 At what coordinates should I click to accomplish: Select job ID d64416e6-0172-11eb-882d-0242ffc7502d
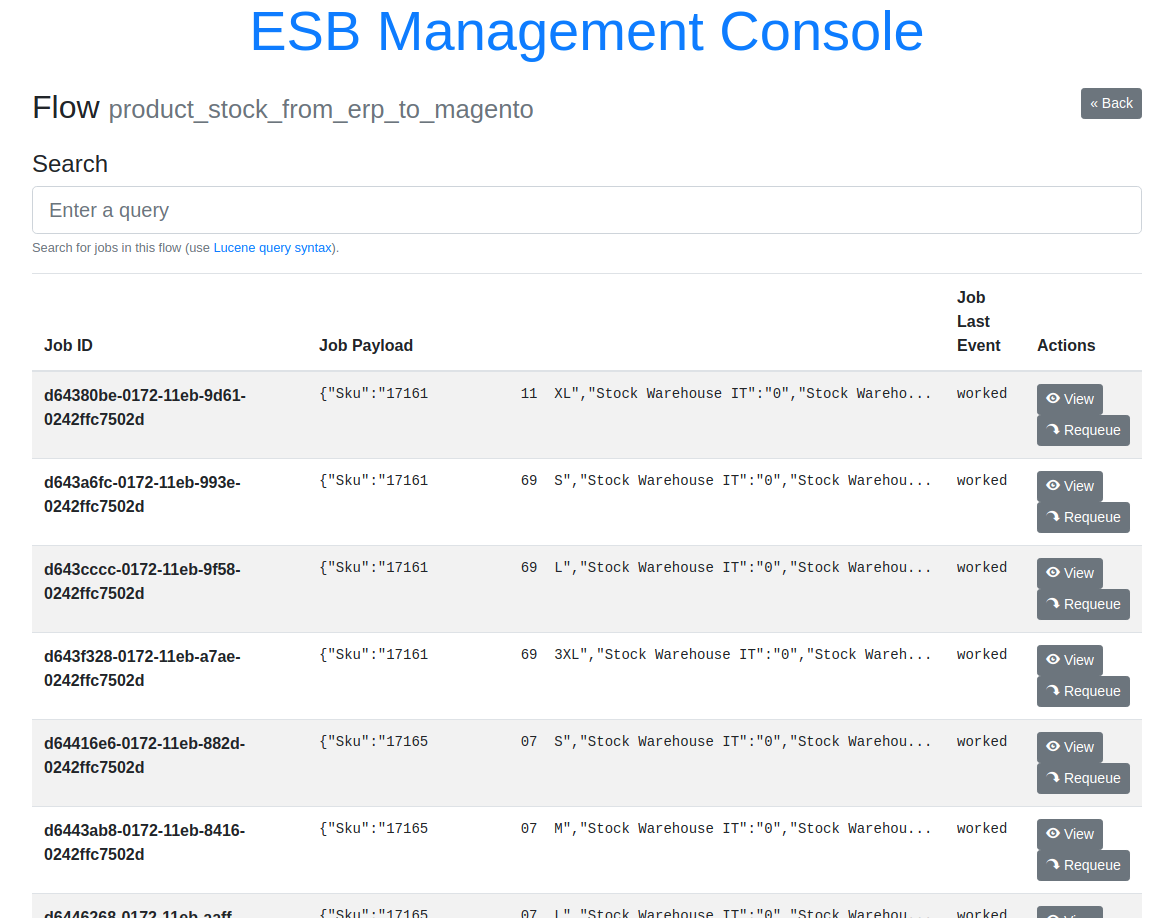(145, 755)
